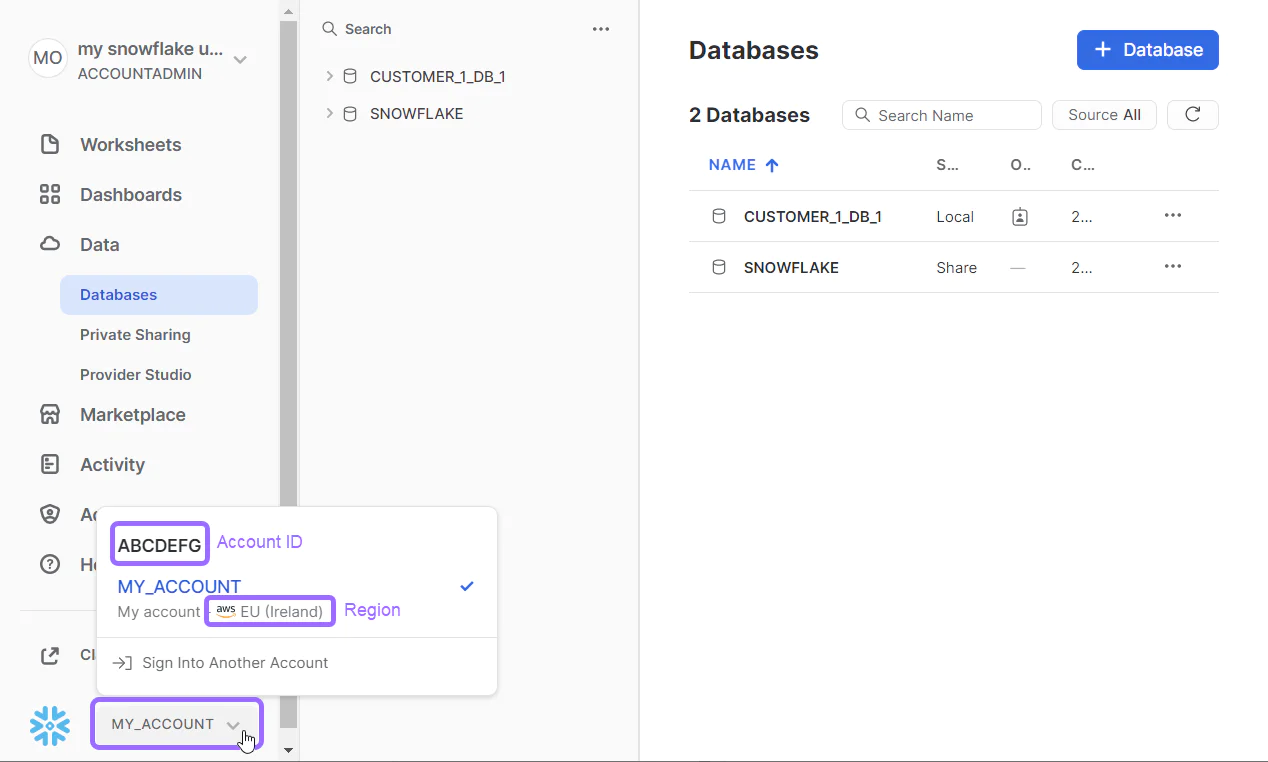Open the three-dots menu for SNOWFLAKE row
Image resolution: width=1268 pixels, height=762 pixels.
[x=1173, y=267]
